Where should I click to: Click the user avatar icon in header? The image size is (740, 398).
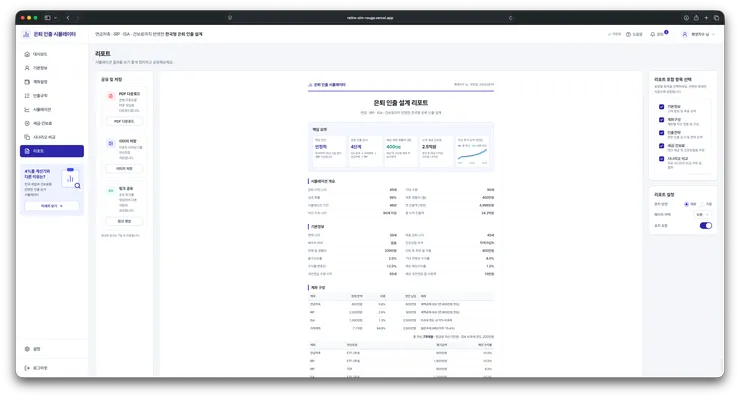[x=685, y=34]
